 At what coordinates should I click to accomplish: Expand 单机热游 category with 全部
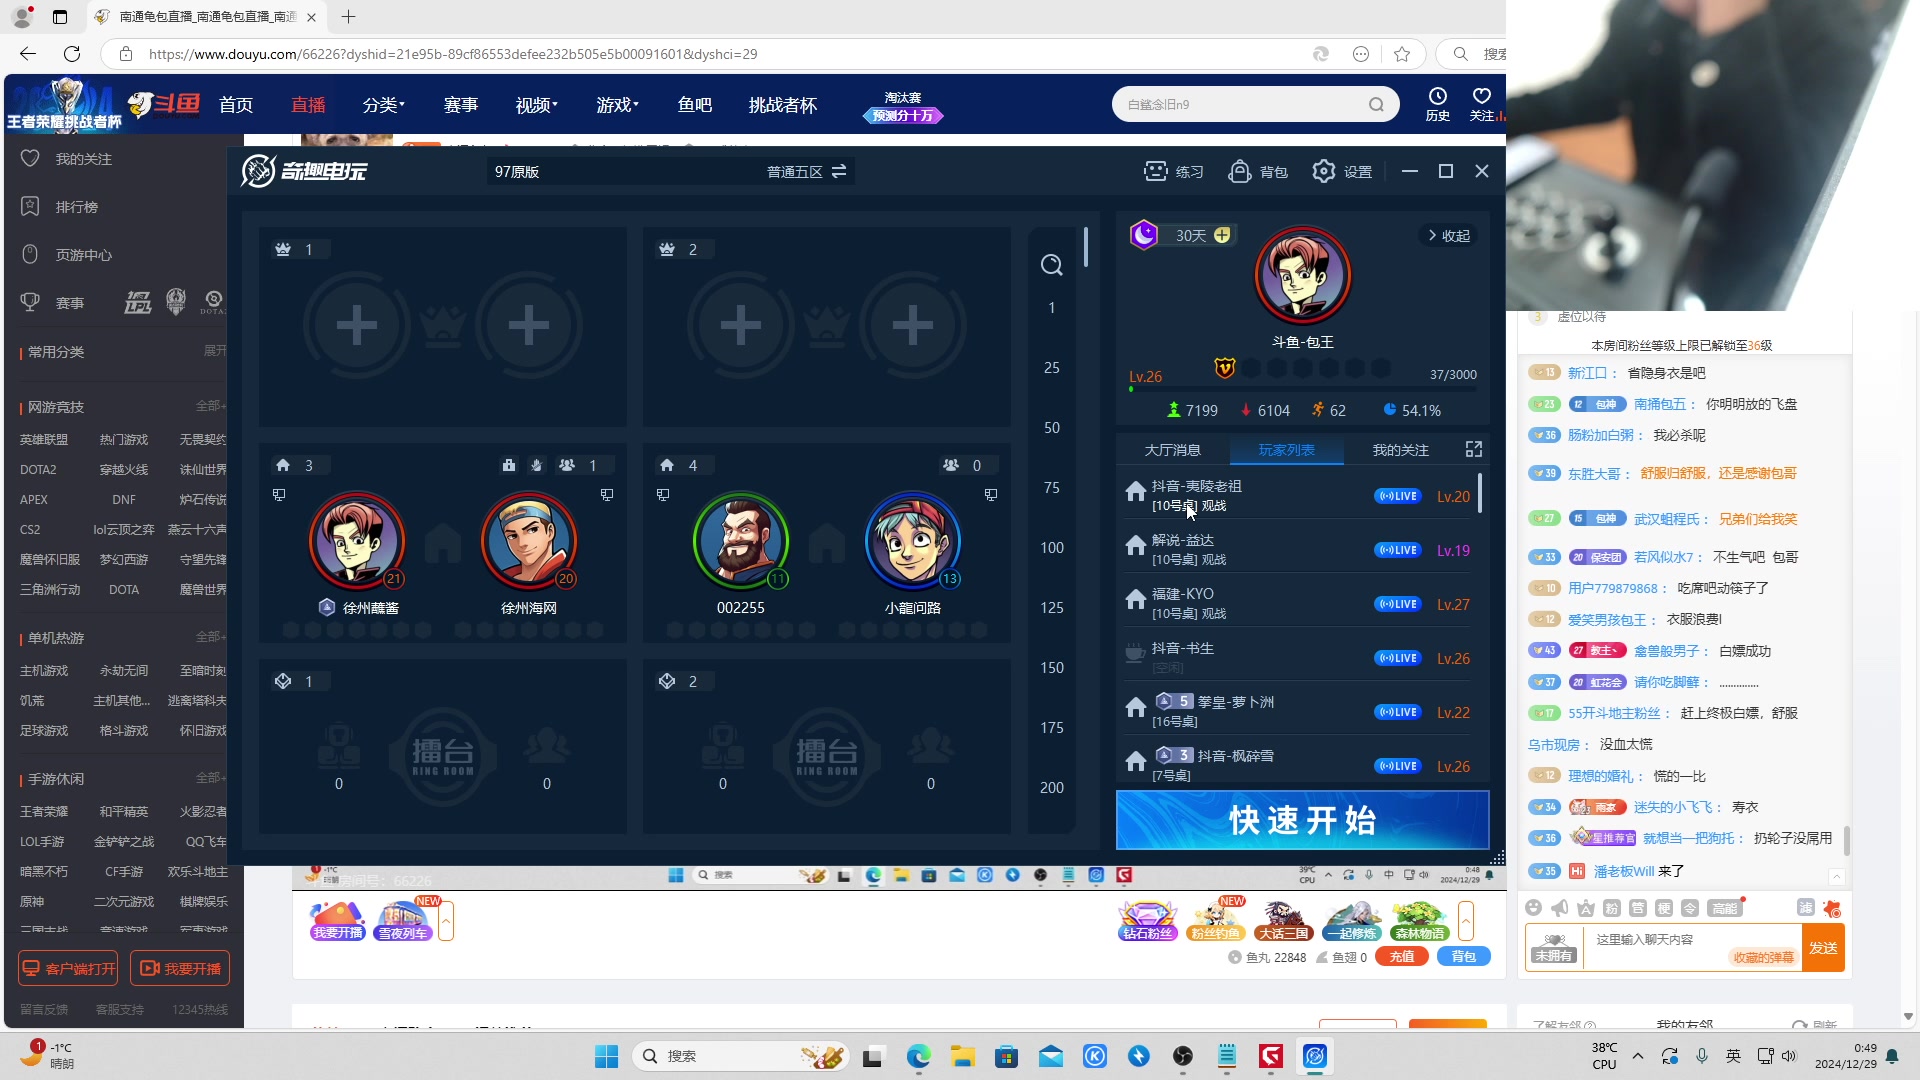(x=211, y=637)
